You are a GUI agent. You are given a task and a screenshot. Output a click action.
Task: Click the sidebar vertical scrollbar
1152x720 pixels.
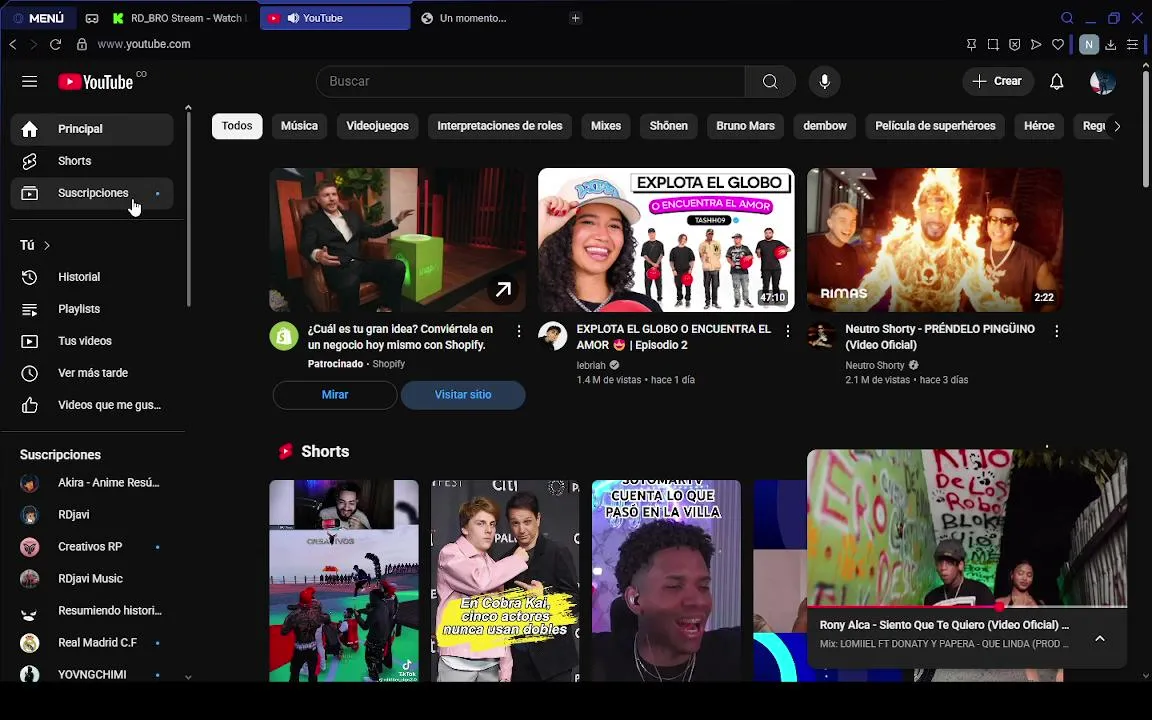(x=188, y=209)
